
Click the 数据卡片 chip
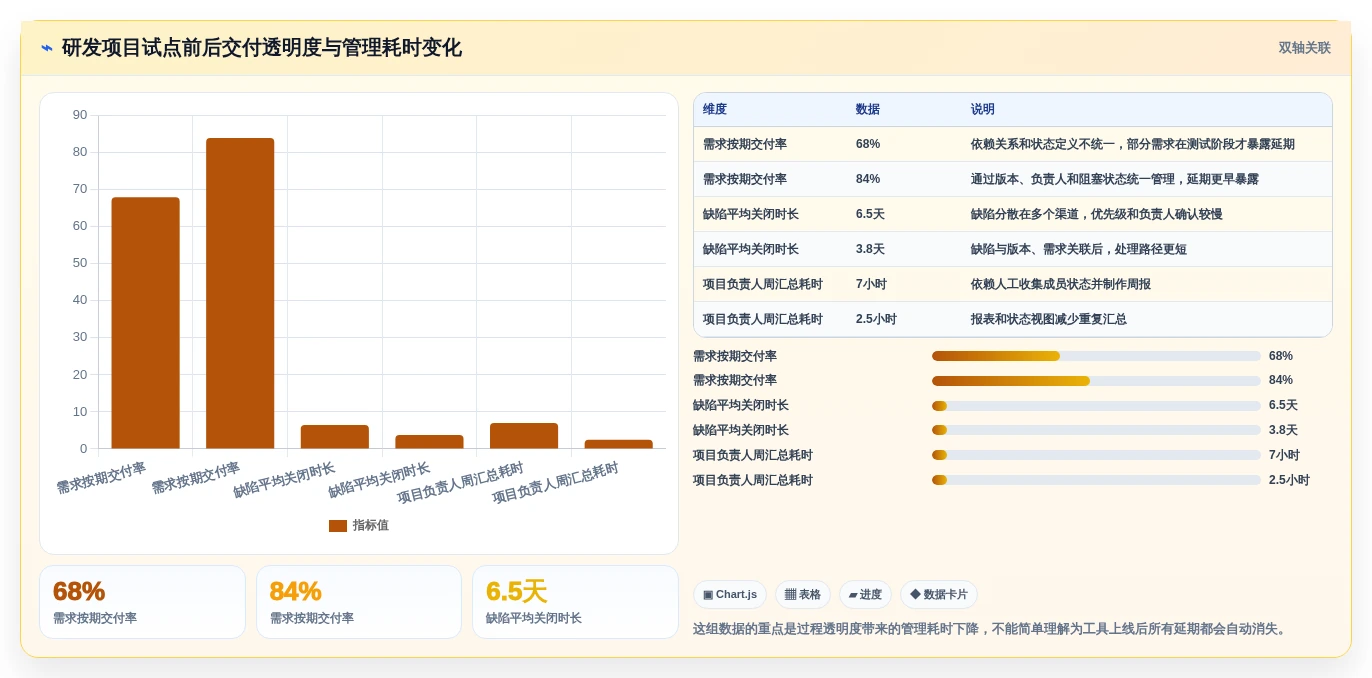[x=939, y=595]
